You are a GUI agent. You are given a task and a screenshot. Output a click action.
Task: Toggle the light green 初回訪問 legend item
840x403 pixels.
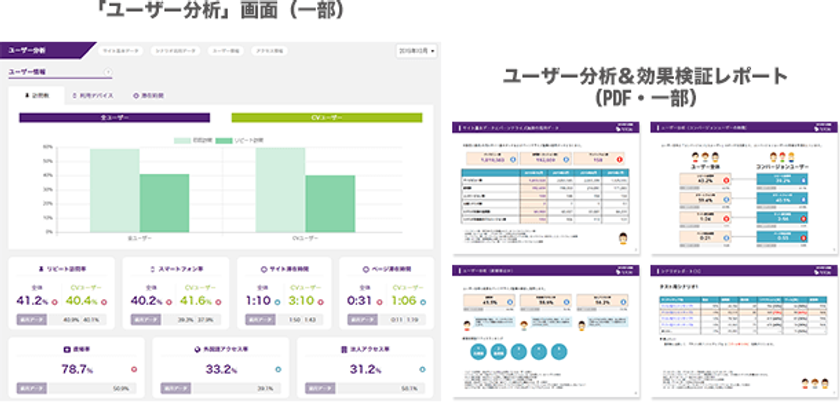tap(191, 140)
